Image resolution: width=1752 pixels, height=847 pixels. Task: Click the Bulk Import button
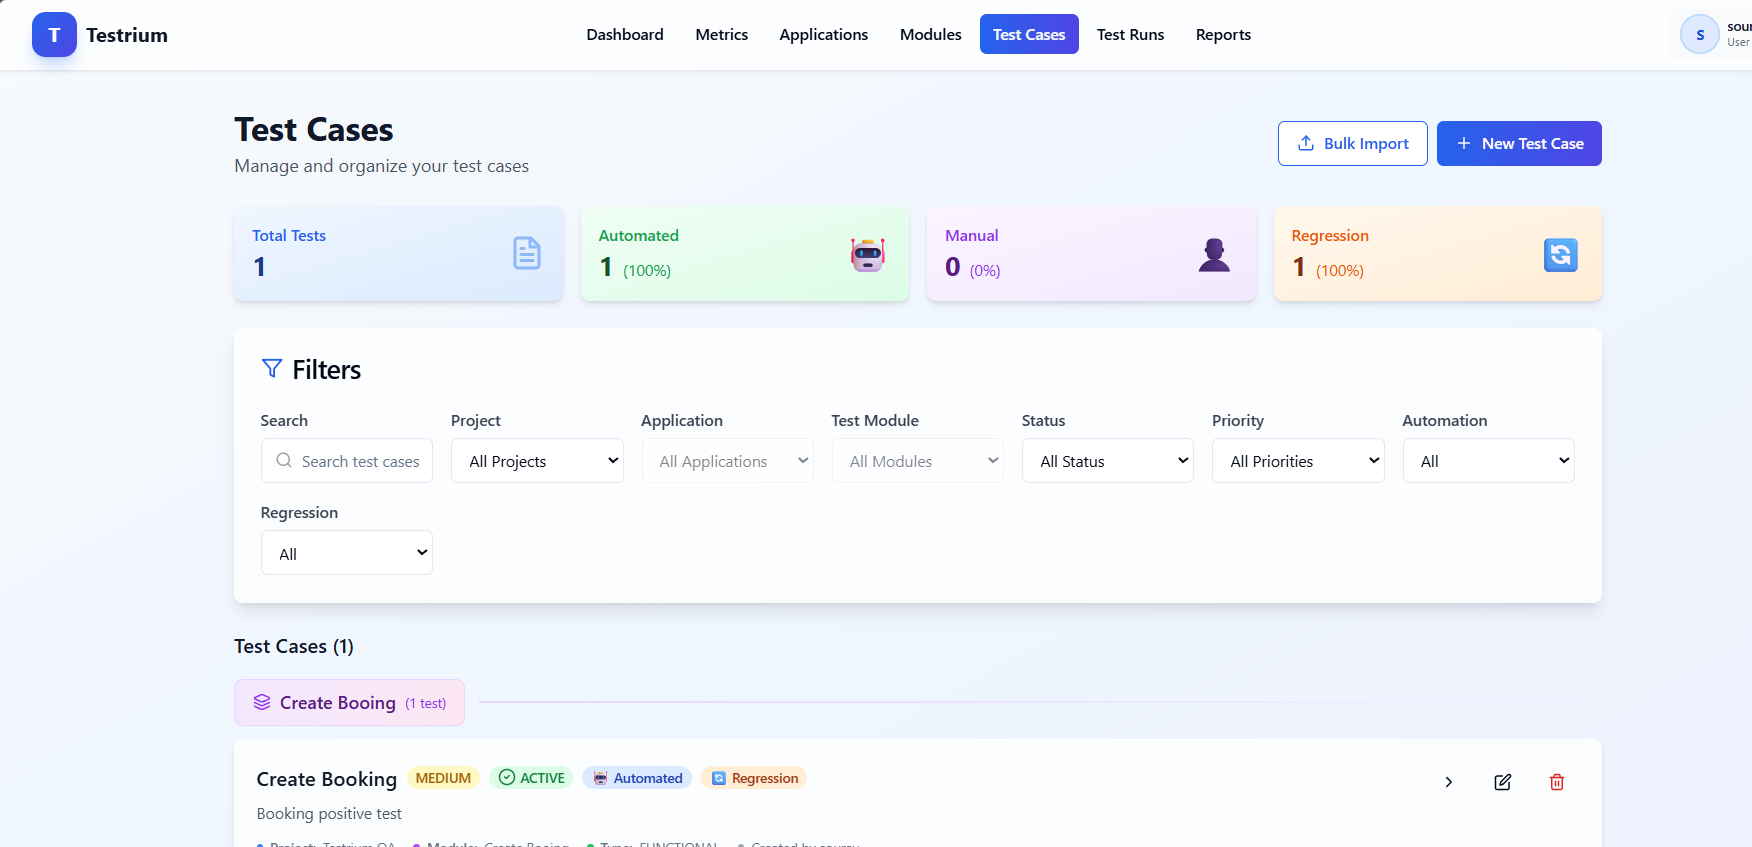click(1352, 144)
